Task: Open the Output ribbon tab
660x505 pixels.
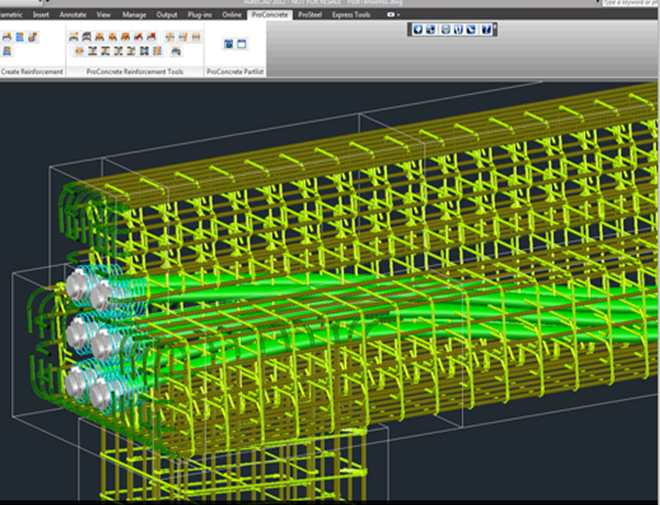Action: pos(167,15)
